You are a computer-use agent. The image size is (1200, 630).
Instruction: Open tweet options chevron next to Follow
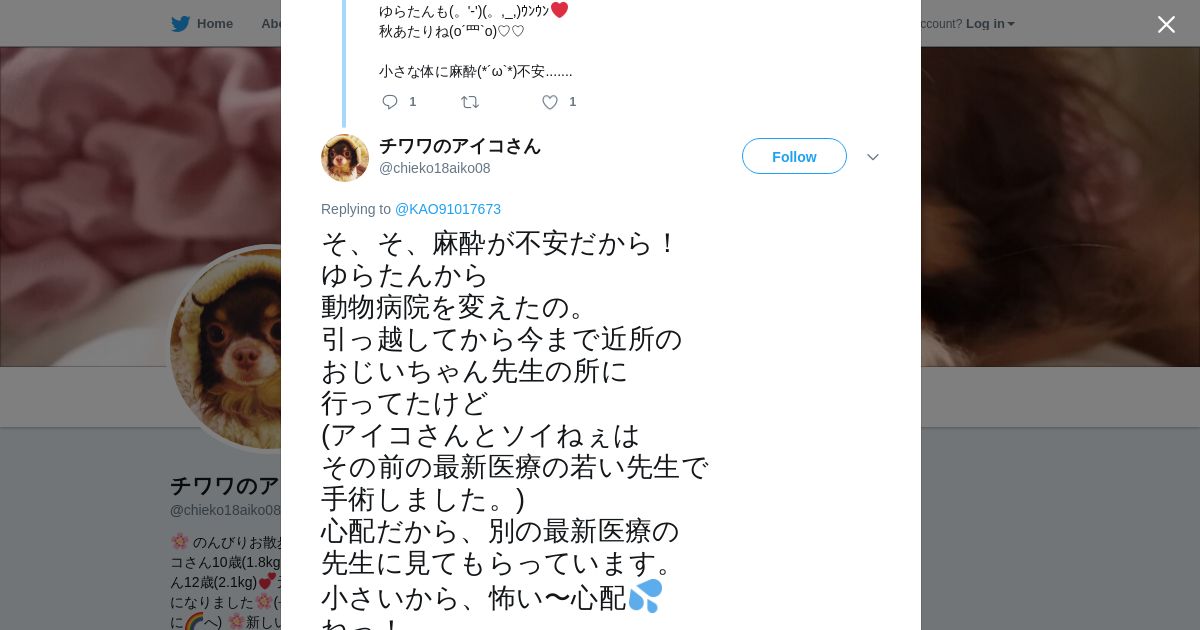[x=873, y=157]
